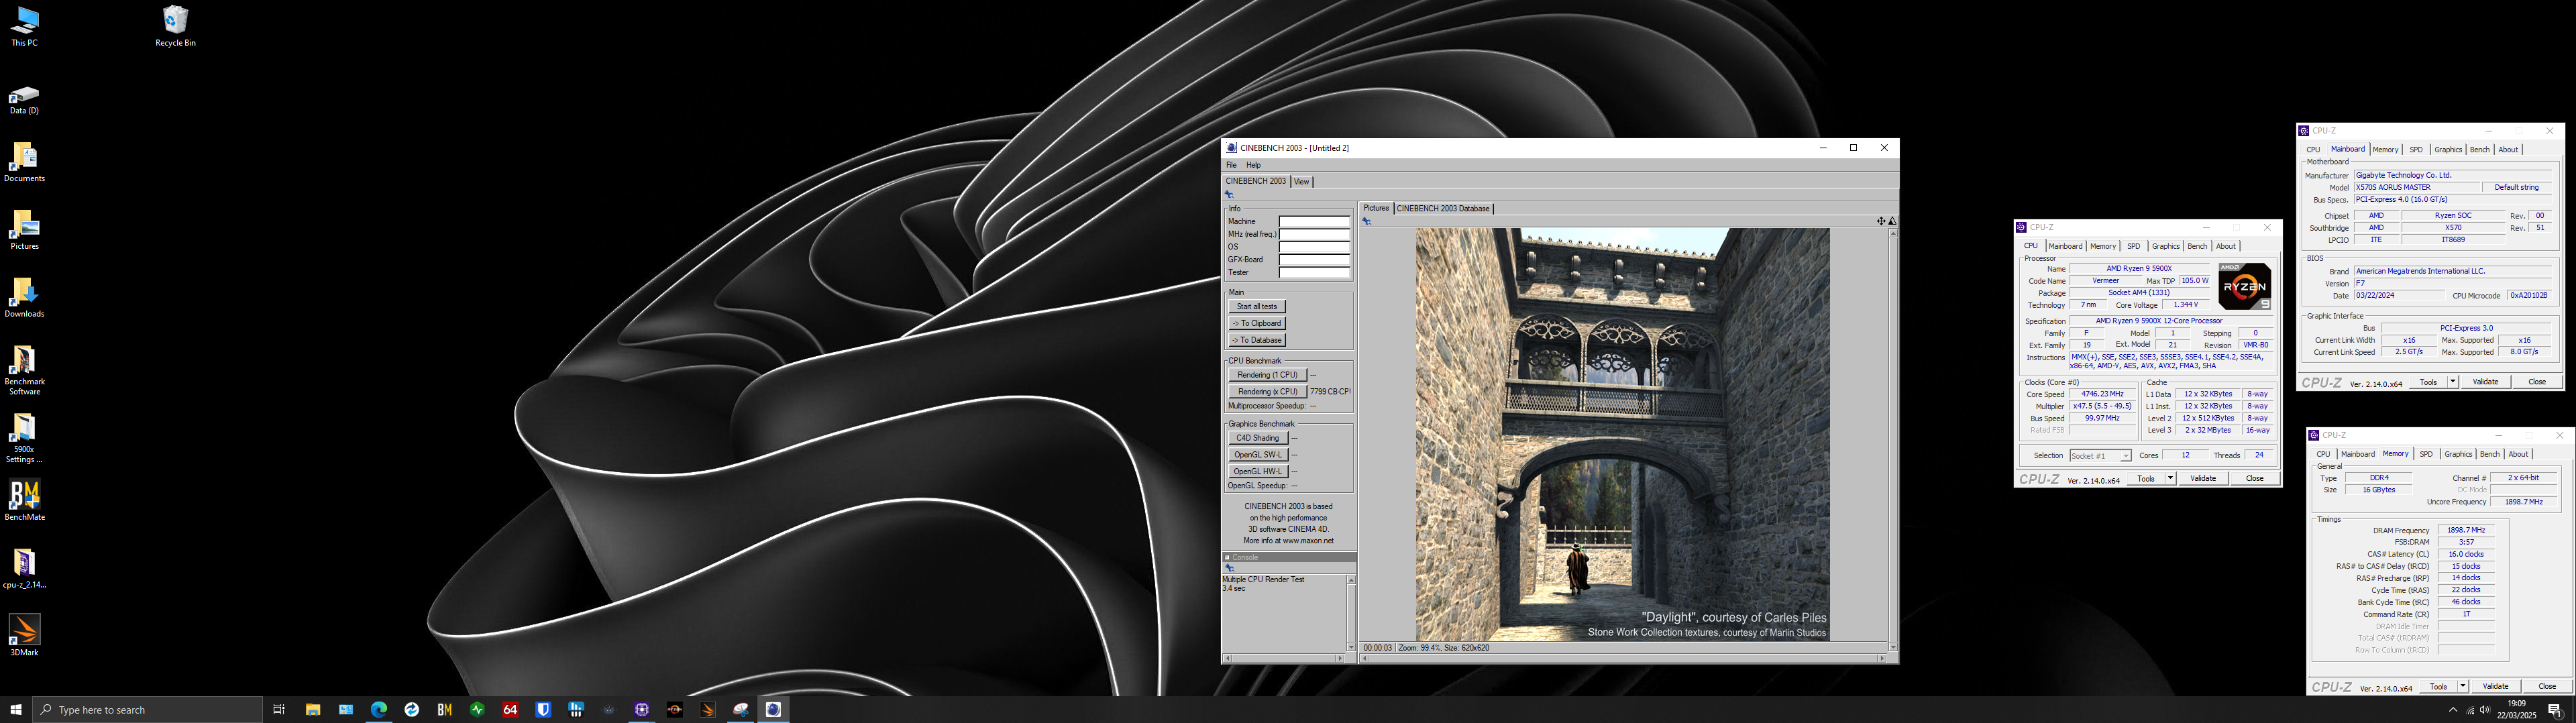The image size is (2576, 723).
Task: Select the Pictures desktop folder
Action: [x=24, y=231]
